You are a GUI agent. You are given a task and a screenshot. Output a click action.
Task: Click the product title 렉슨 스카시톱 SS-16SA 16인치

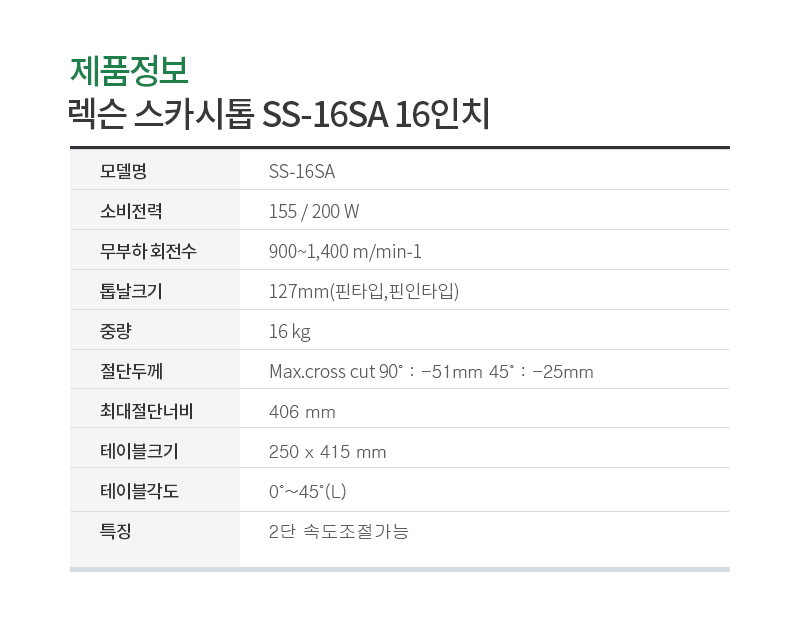coord(279,114)
